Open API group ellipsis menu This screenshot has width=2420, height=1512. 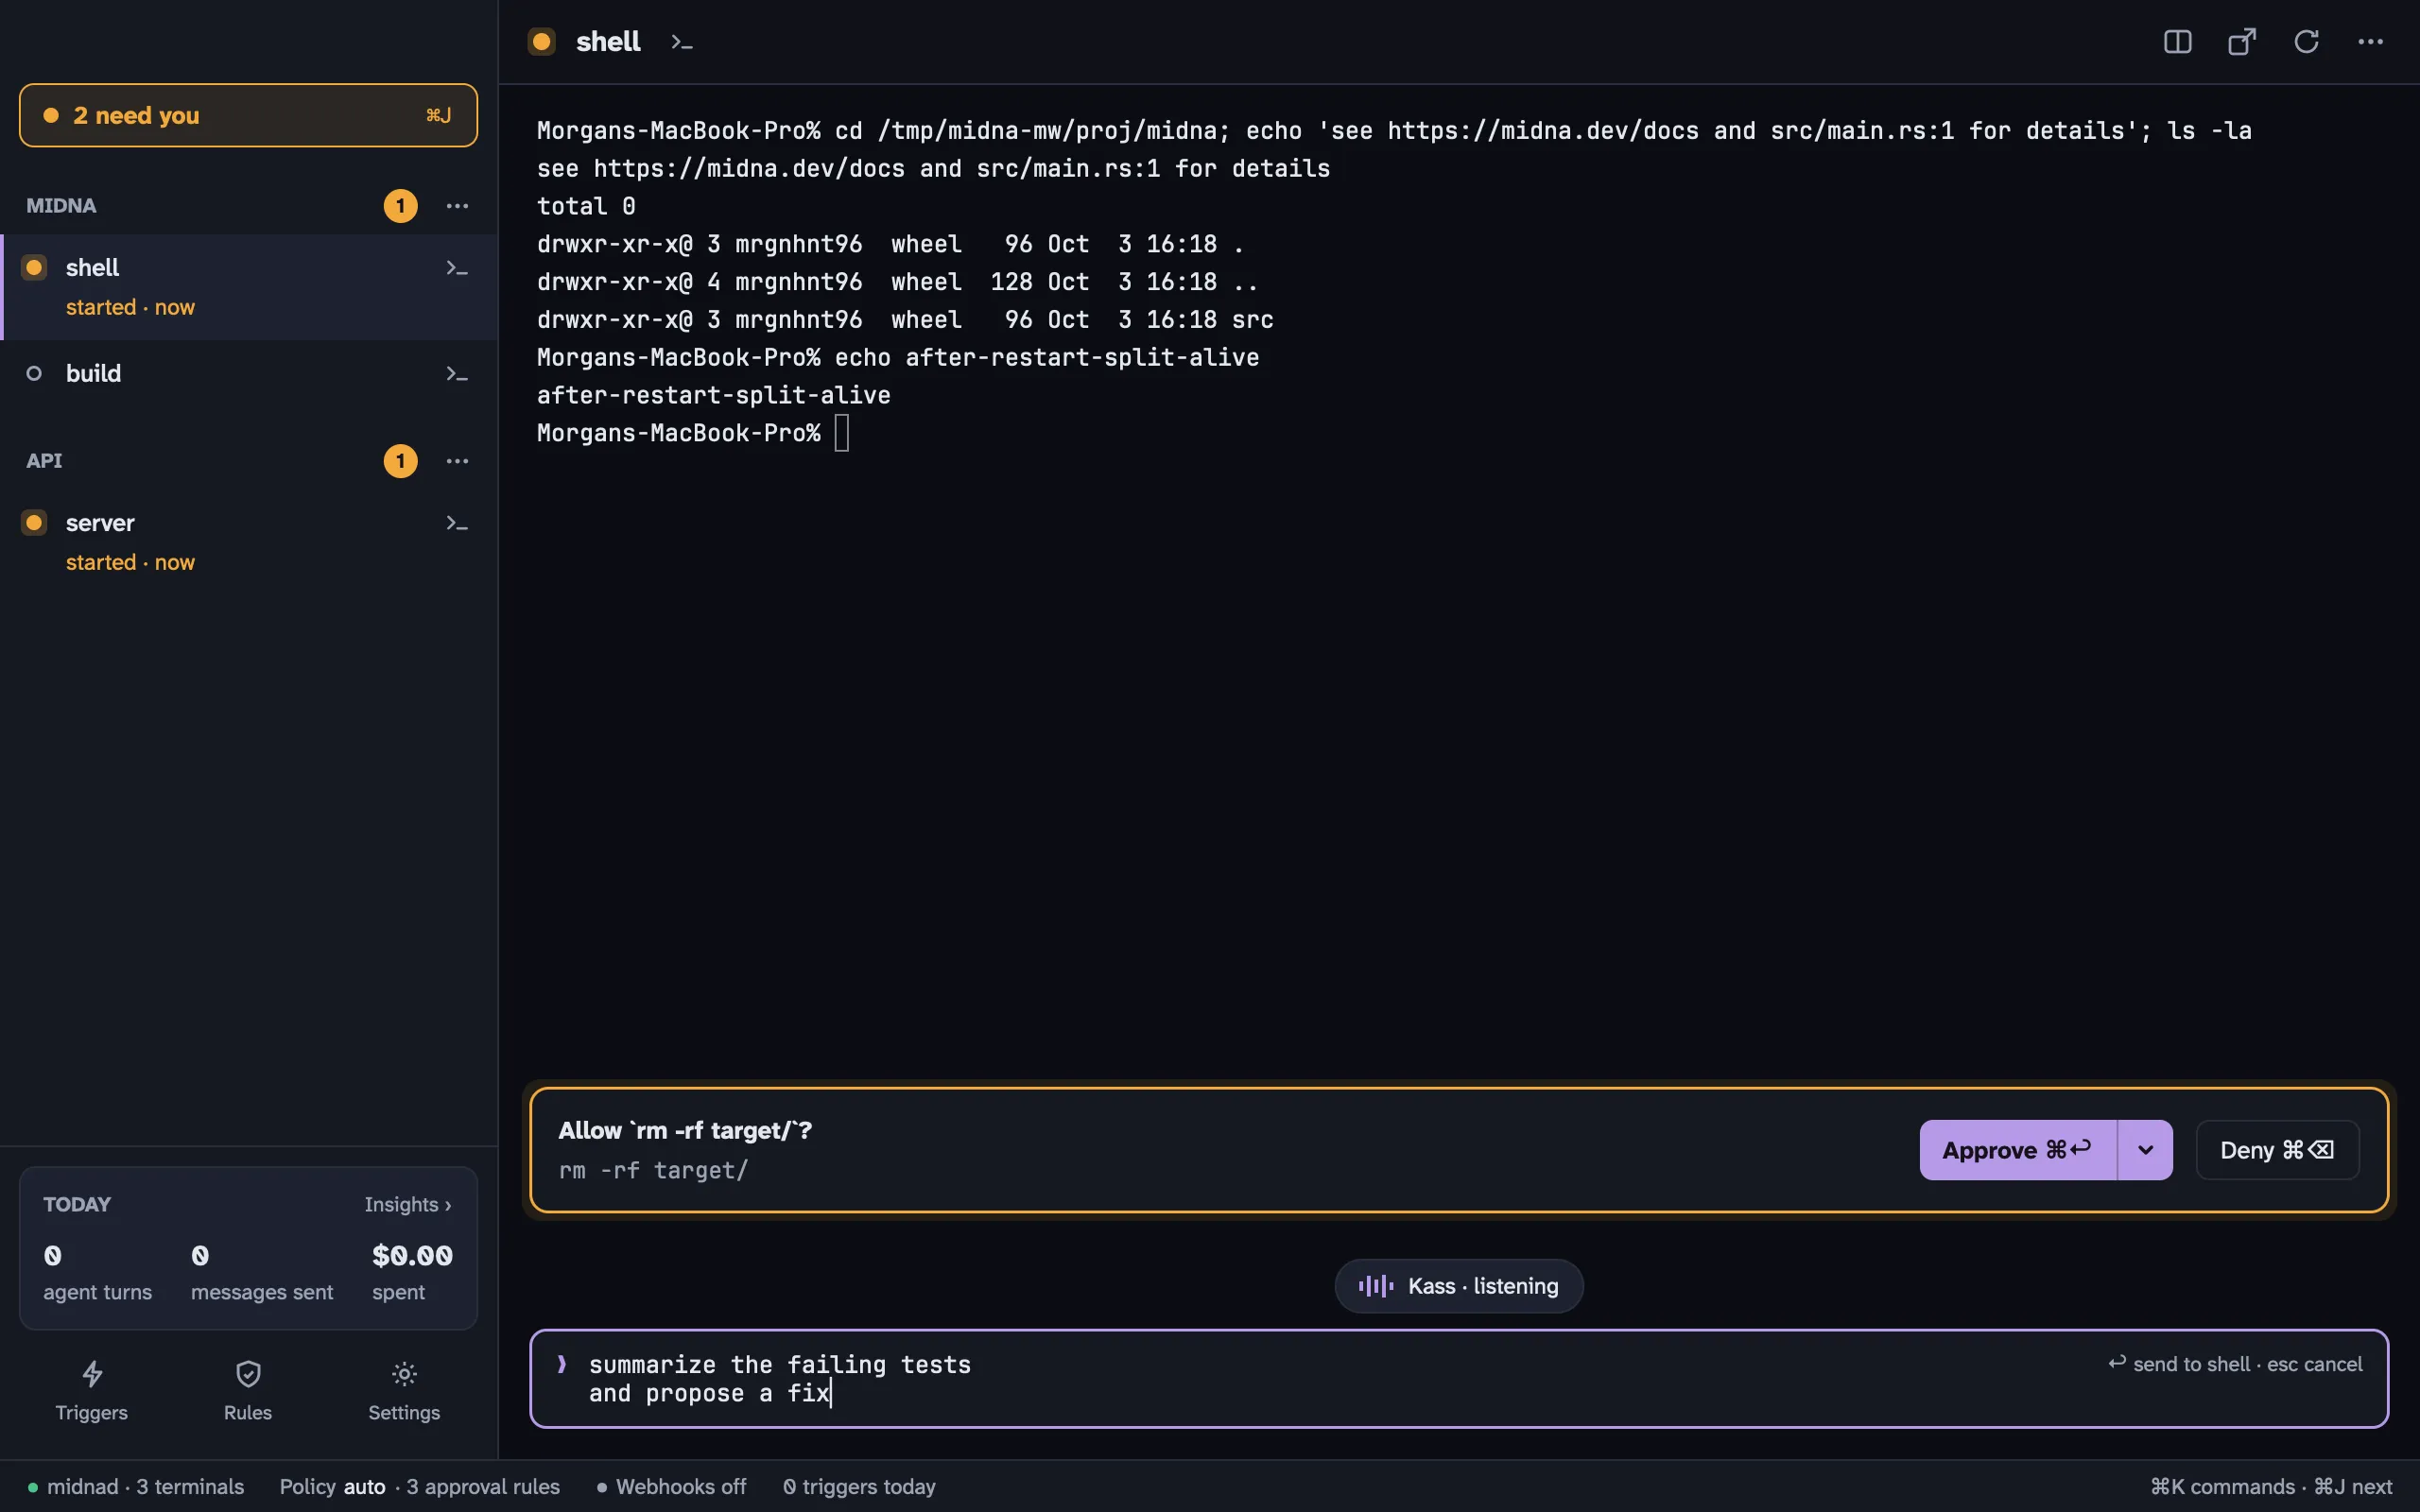[457, 461]
